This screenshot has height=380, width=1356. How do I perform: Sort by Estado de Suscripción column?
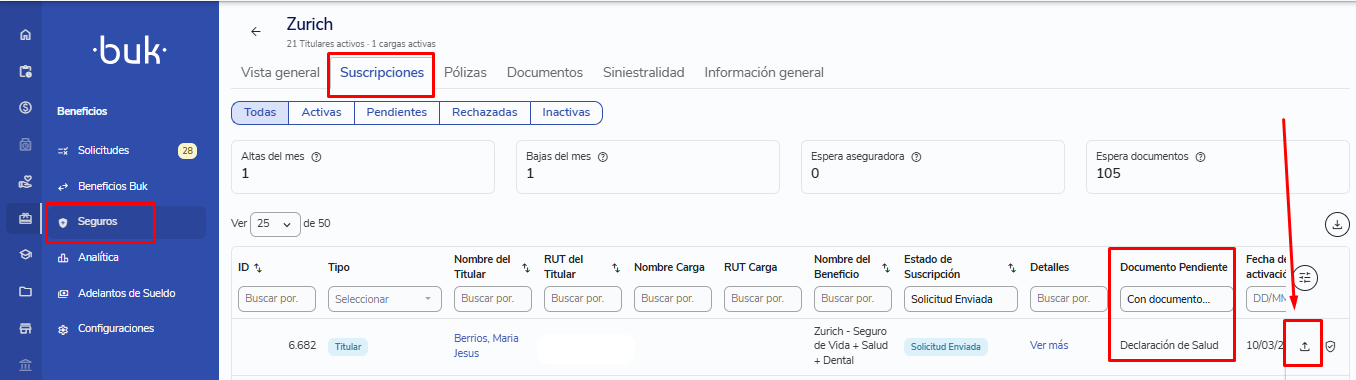click(1012, 267)
